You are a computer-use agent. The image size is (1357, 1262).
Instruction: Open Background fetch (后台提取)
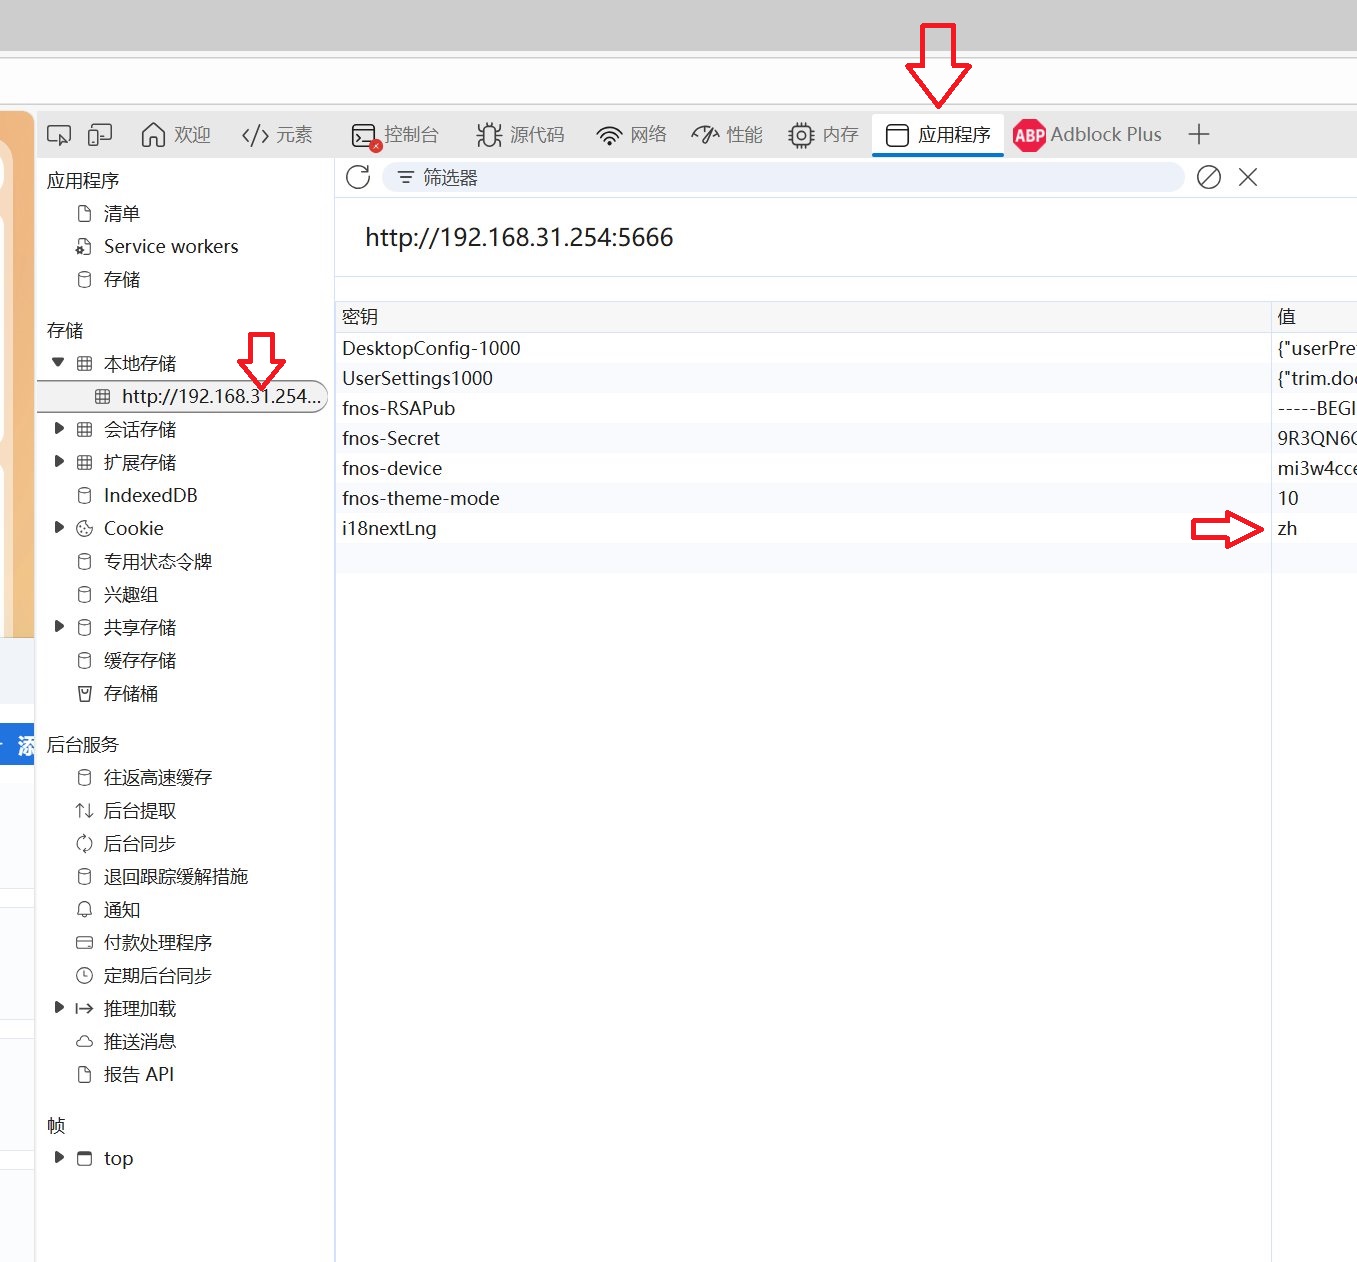[x=139, y=811]
